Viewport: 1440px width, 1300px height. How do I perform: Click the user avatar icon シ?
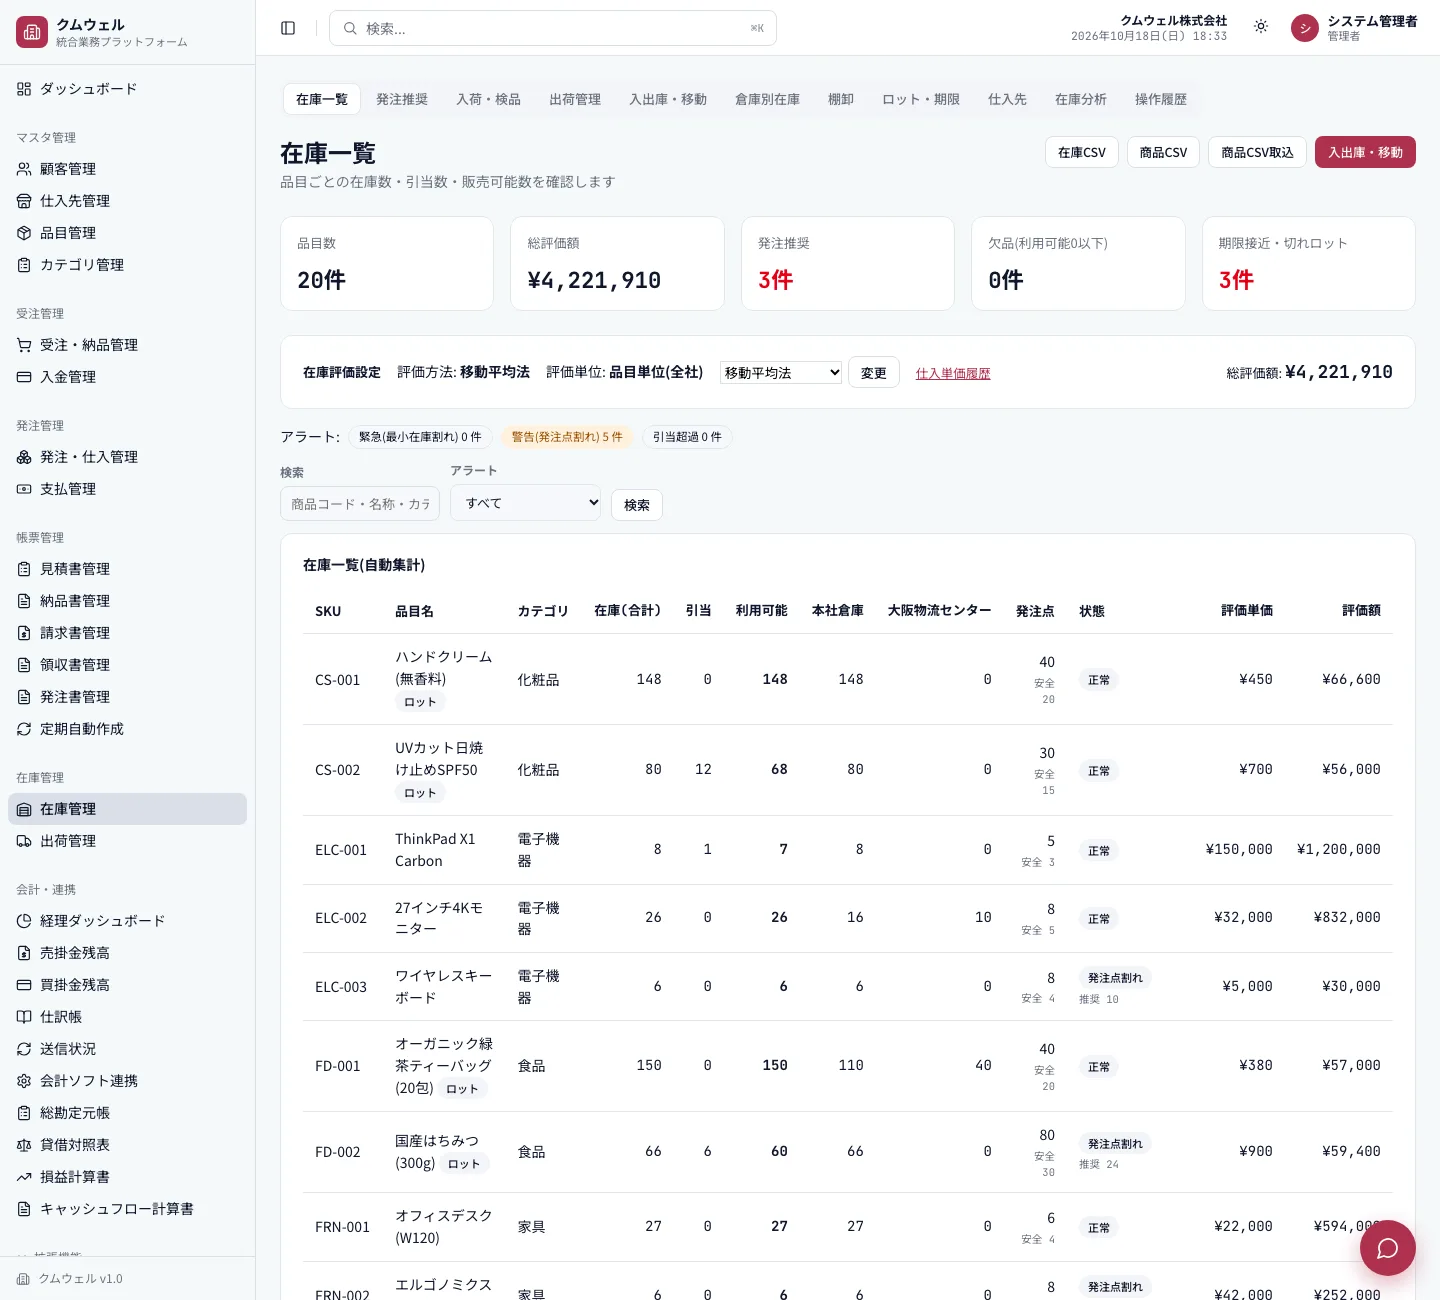point(1305,28)
